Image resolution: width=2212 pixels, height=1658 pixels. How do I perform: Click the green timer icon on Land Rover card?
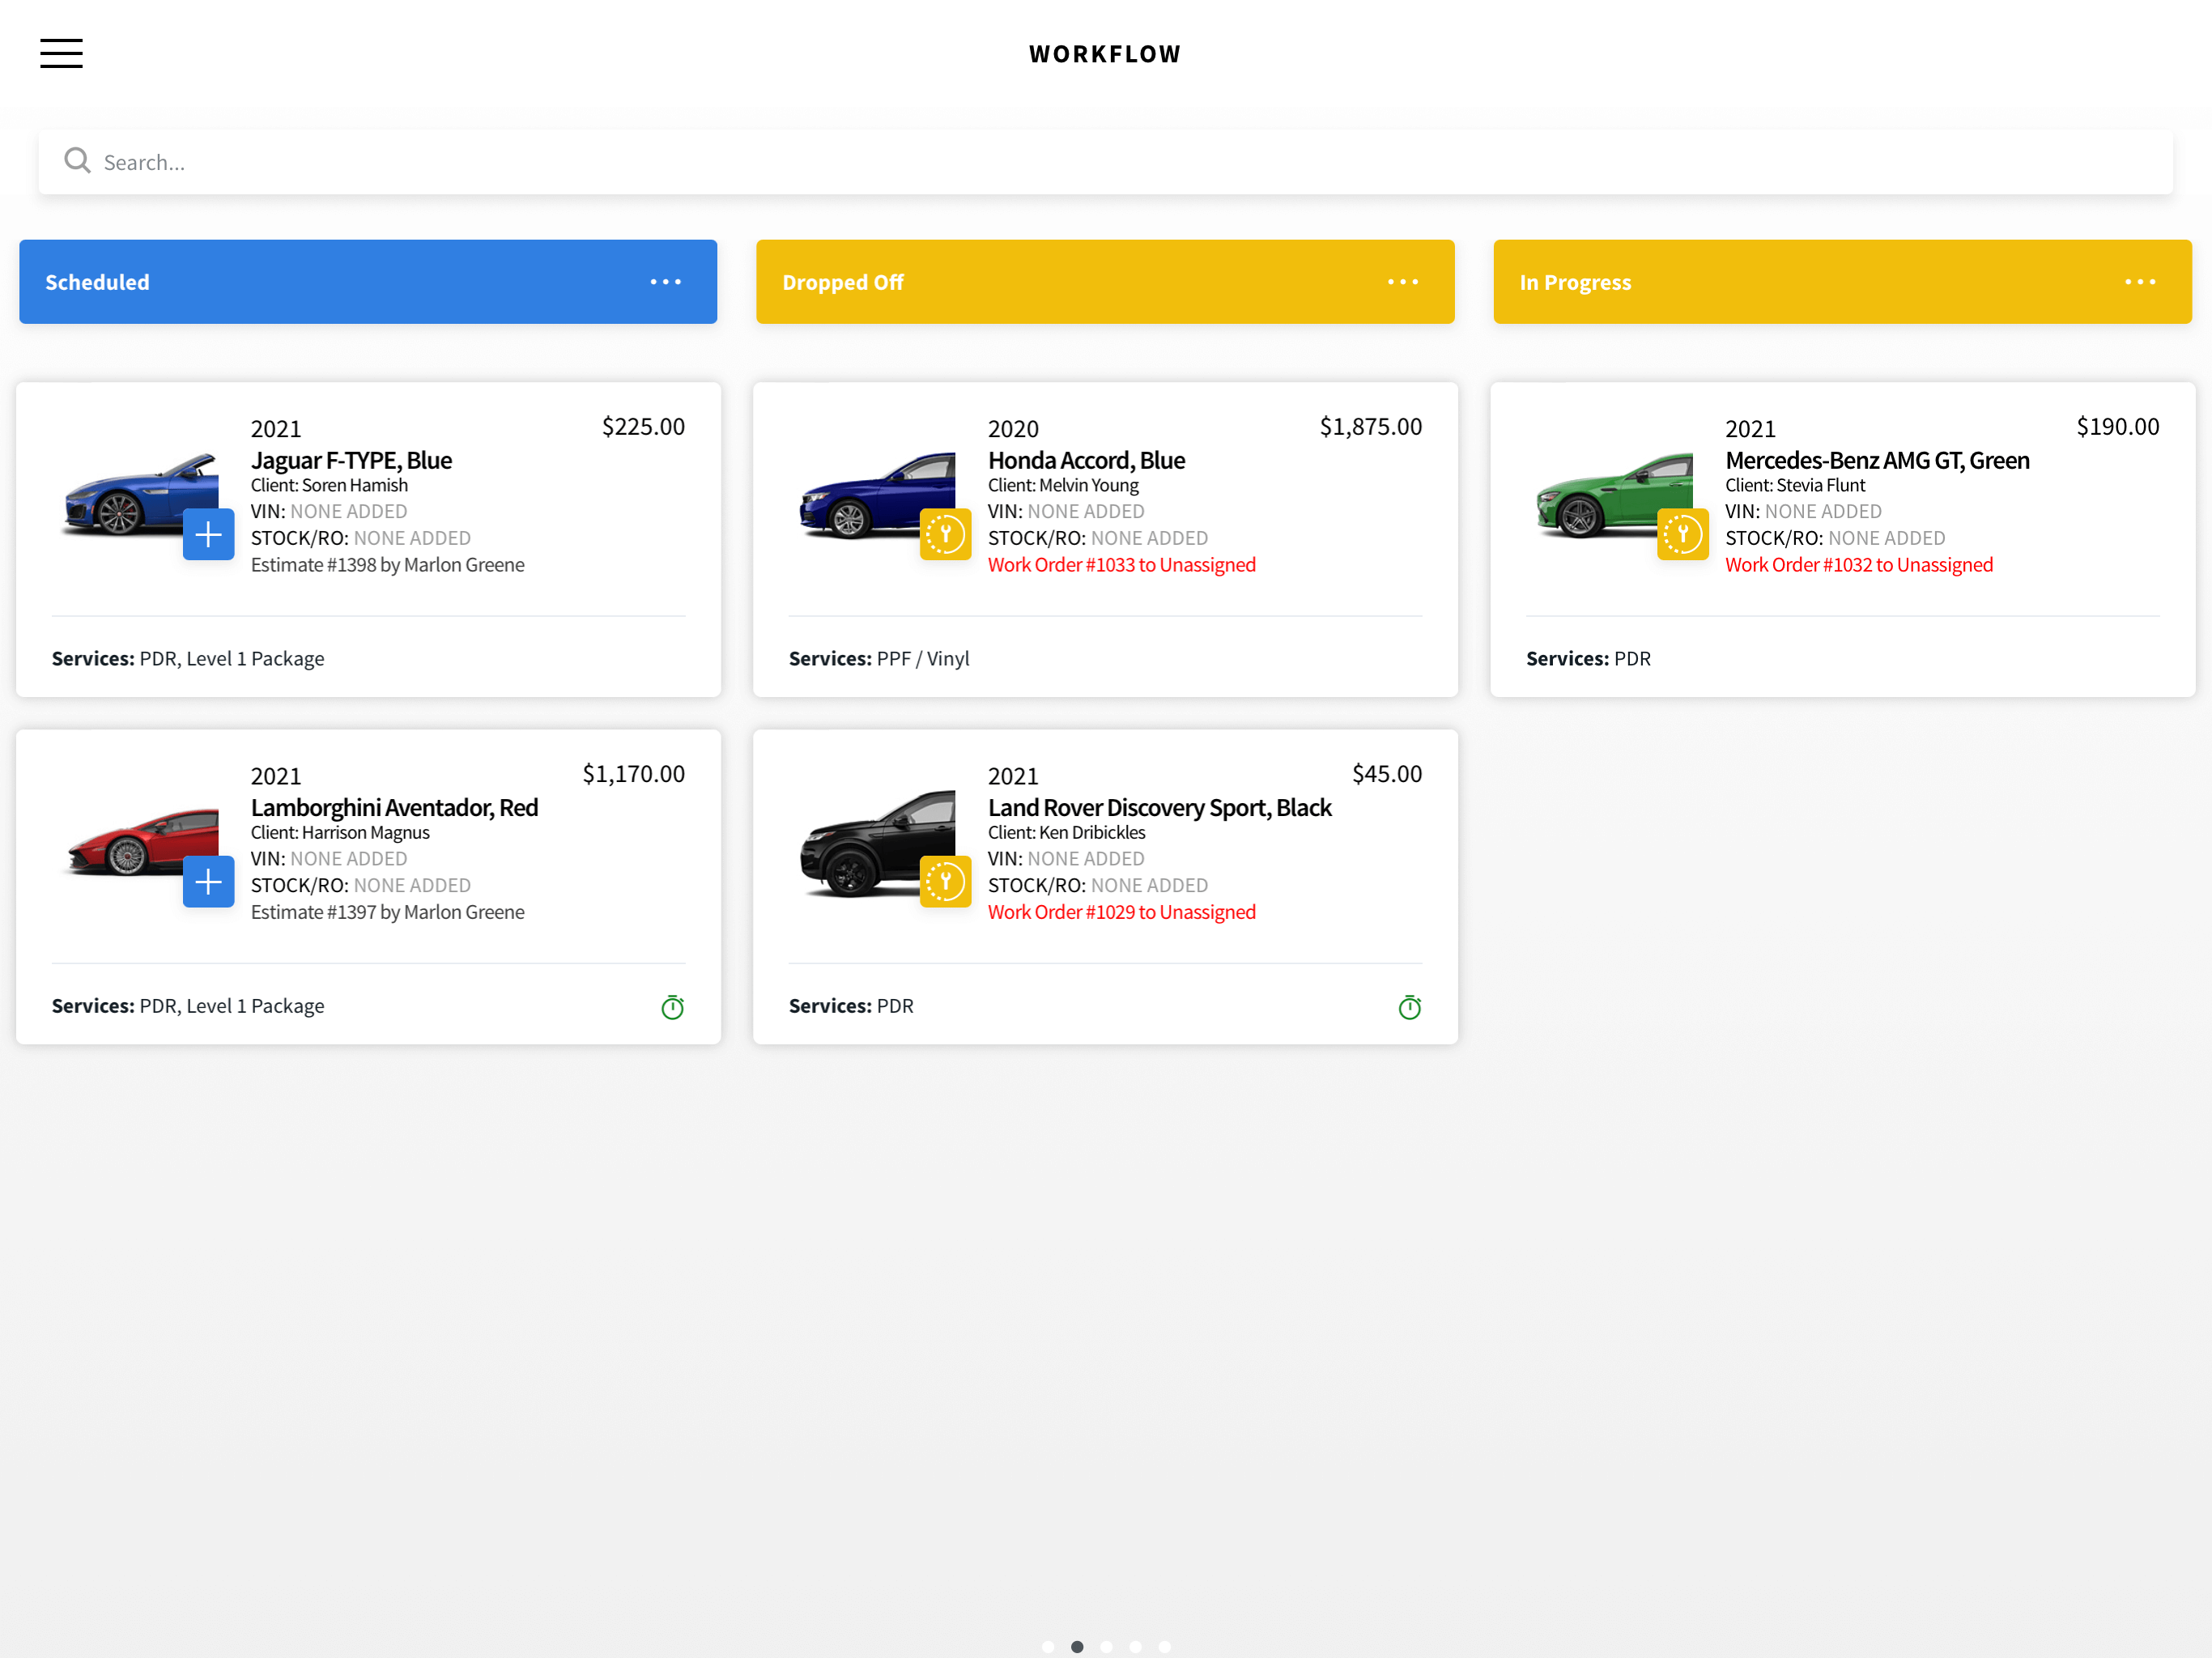click(x=1410, y=1007)
